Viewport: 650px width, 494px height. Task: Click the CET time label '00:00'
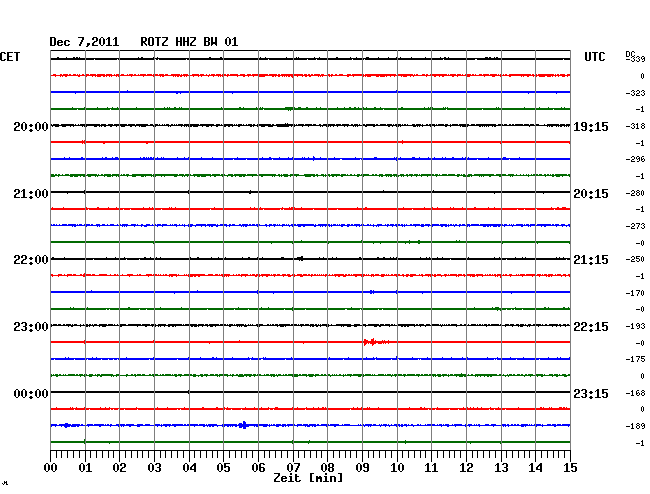(31, 393)
